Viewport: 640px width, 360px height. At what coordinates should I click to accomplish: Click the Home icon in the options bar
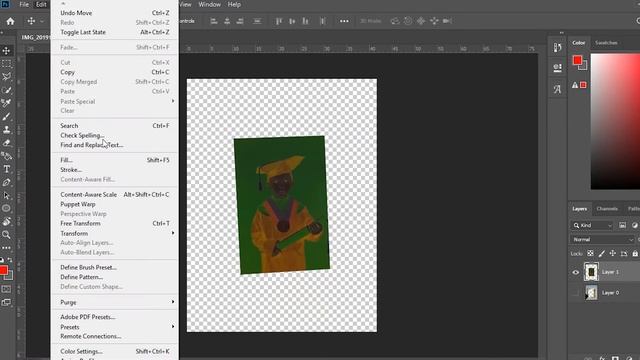tap(10, 21)
